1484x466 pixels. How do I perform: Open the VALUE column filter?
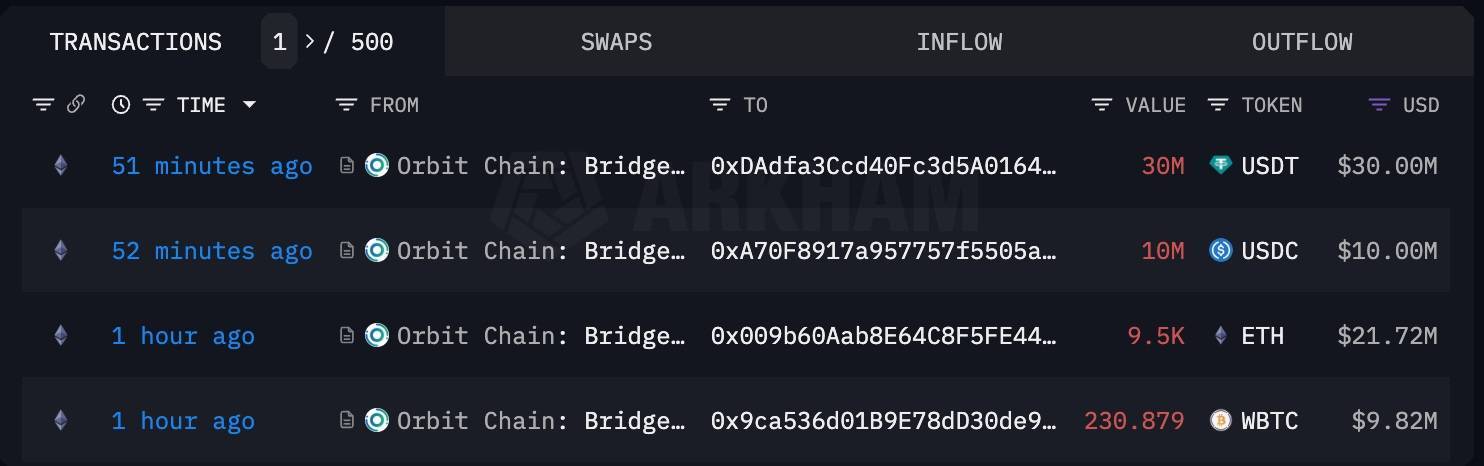[x=1102, y=104]
